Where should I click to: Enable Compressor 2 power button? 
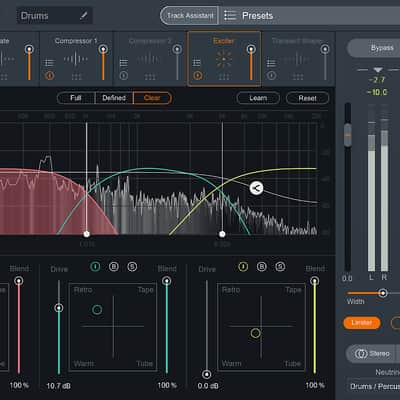click(124, 76)
